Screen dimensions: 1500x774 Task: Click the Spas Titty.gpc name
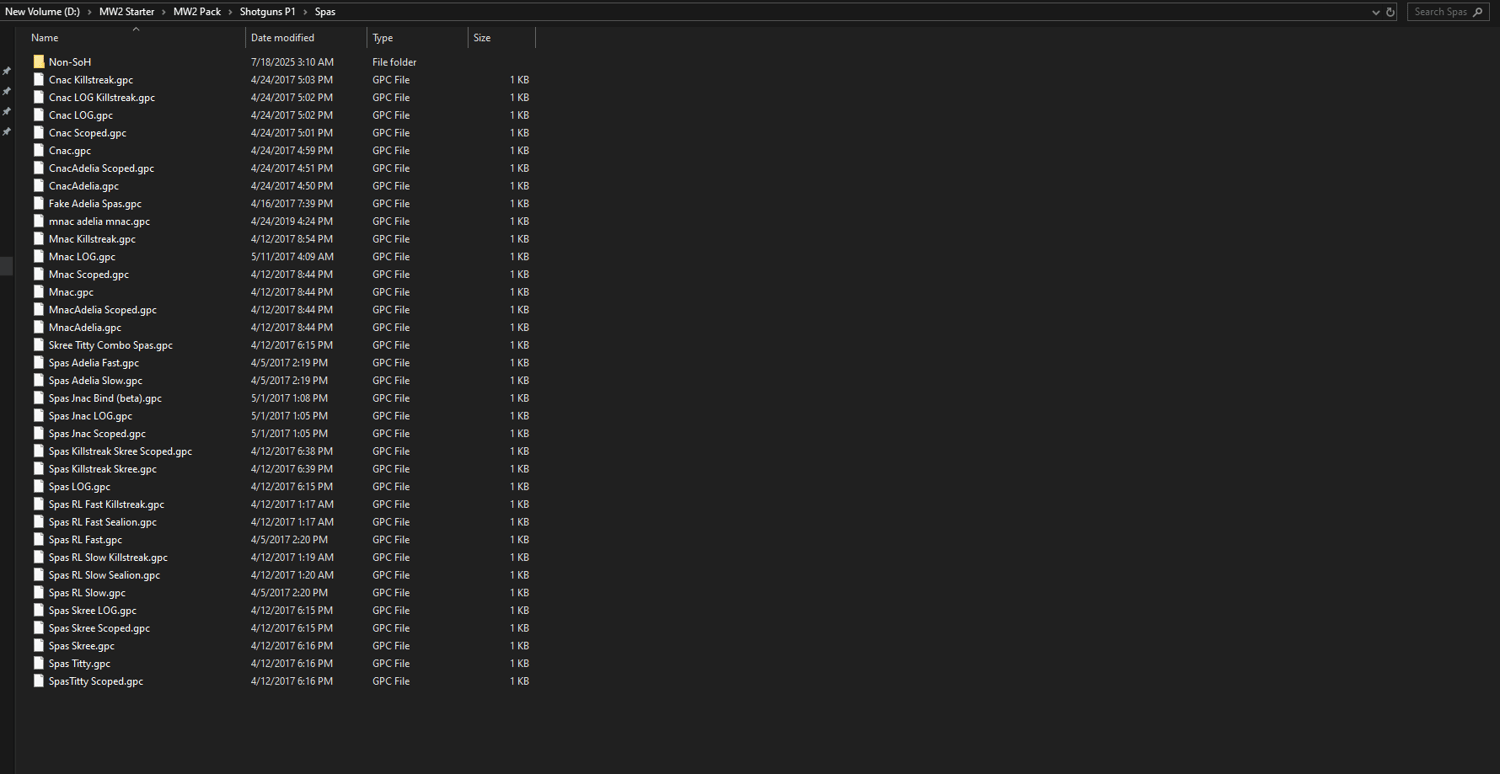[80, 663]
